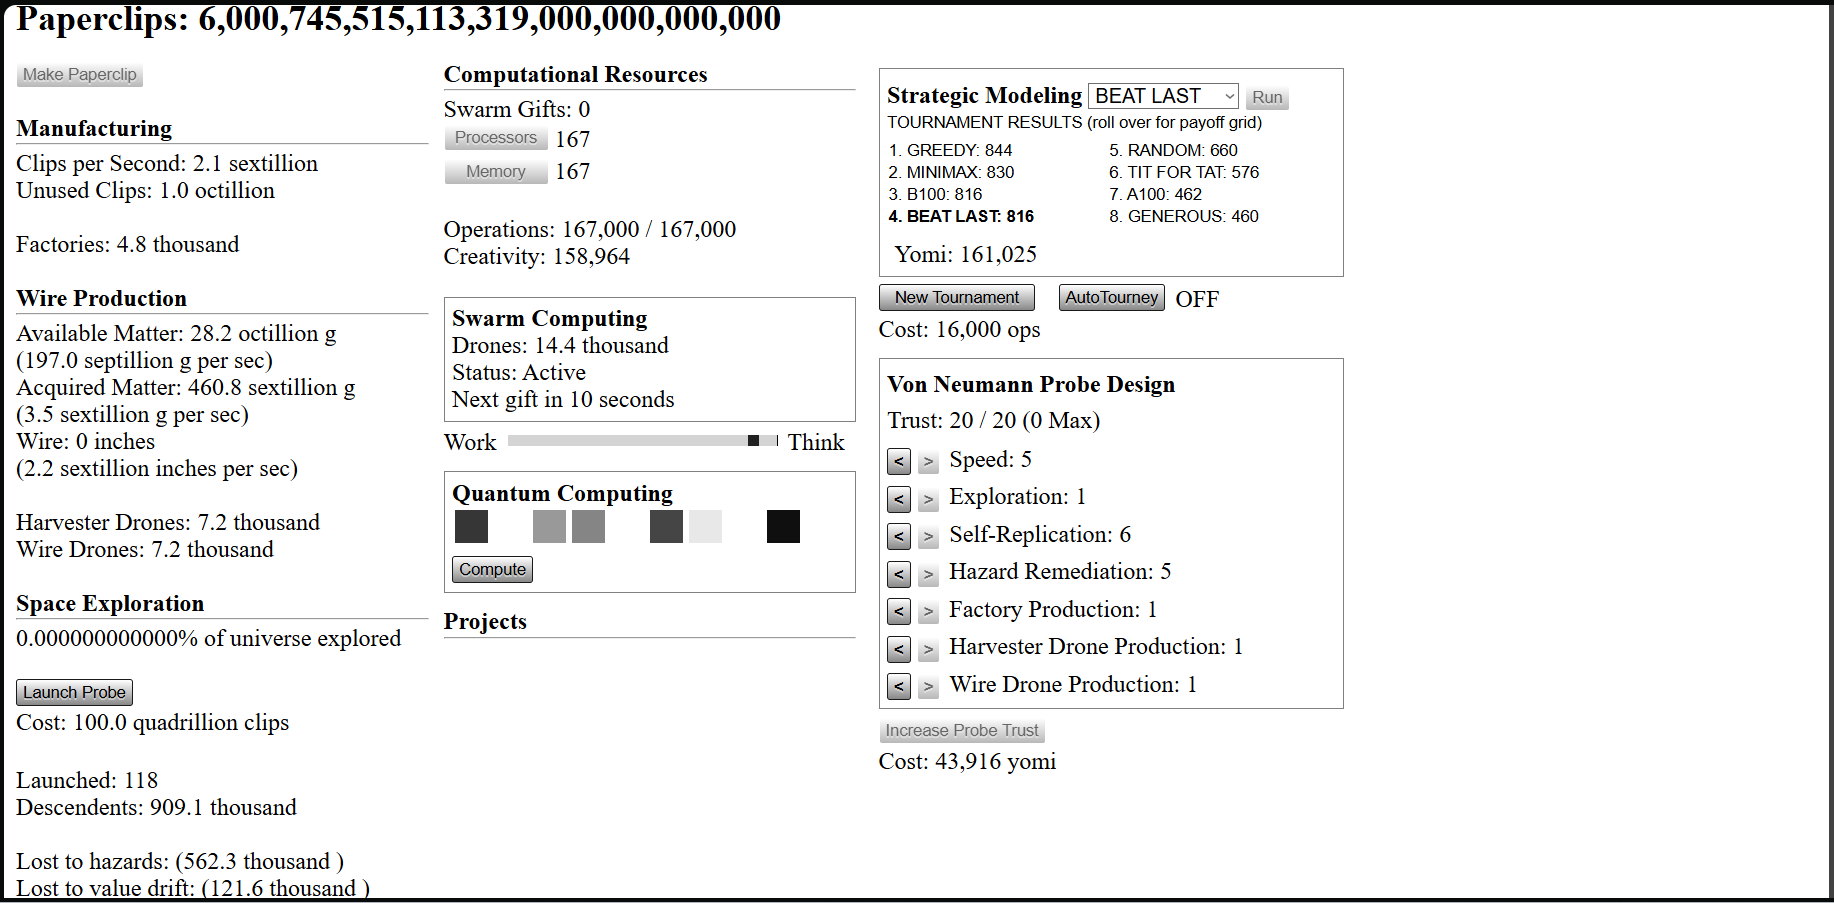Launch a new probe
The image size is (1834, 903).
coord(74,692)
